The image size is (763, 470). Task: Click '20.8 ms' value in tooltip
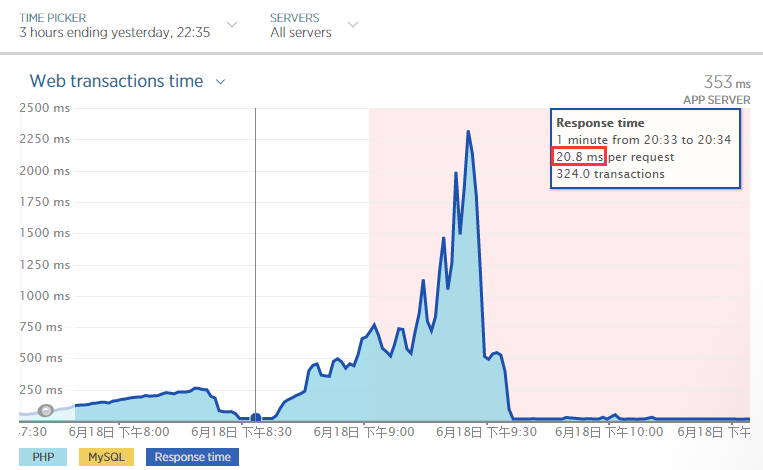point(579,157)
